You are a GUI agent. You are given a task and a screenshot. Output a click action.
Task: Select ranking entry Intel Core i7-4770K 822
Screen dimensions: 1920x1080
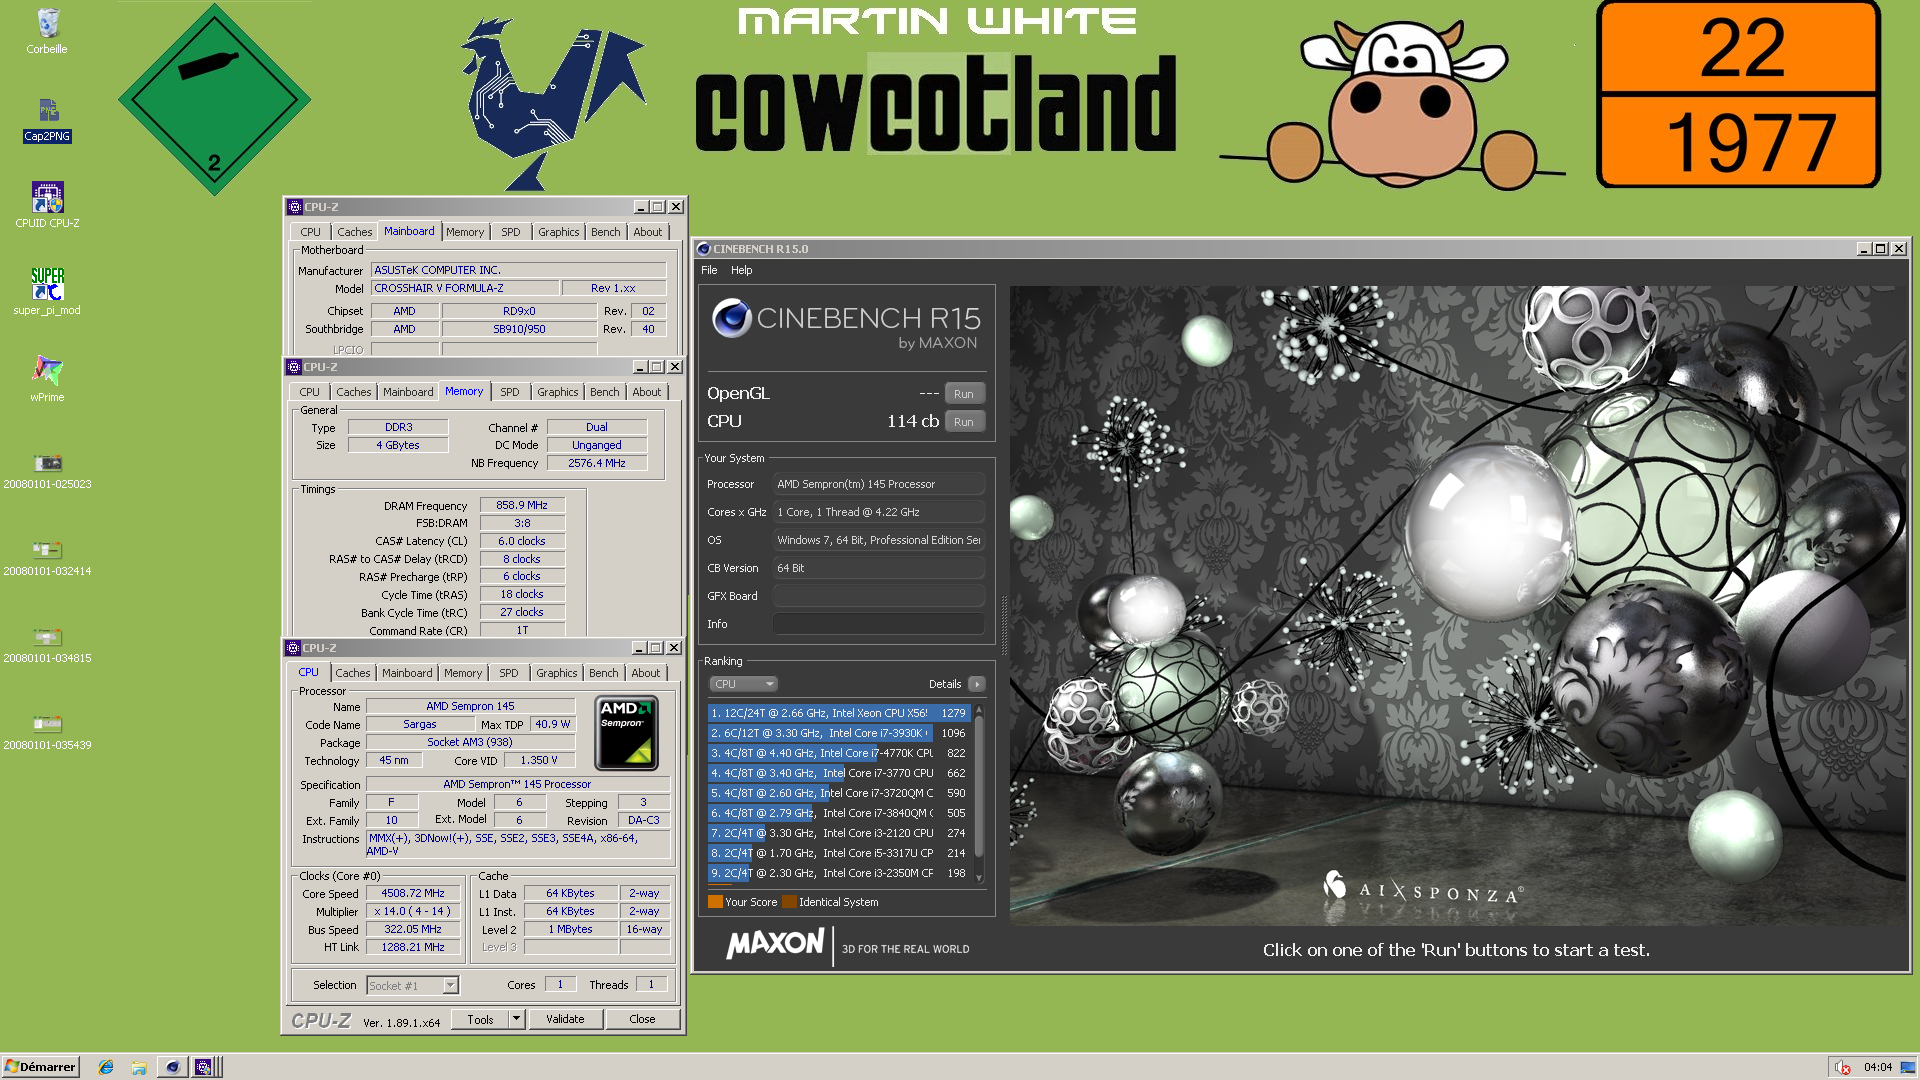[838, 753]
